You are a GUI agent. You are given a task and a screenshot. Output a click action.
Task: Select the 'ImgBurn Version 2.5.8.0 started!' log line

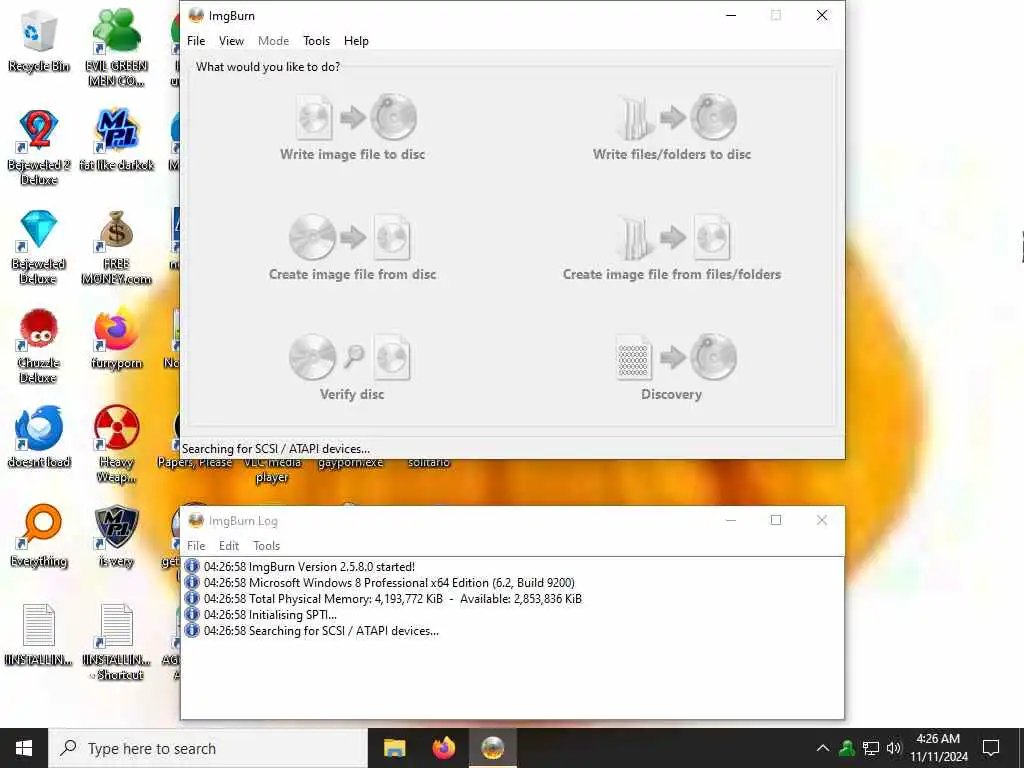tap(309, 567)
